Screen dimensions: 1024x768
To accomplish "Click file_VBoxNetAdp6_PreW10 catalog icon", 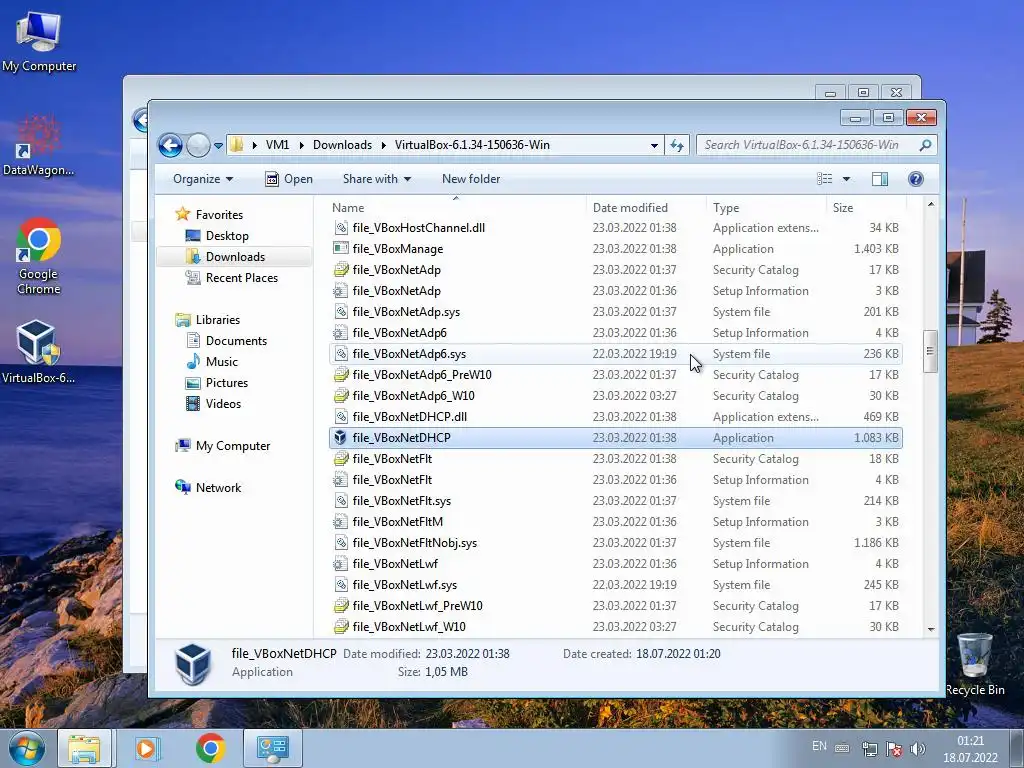I will coord(340,375).
